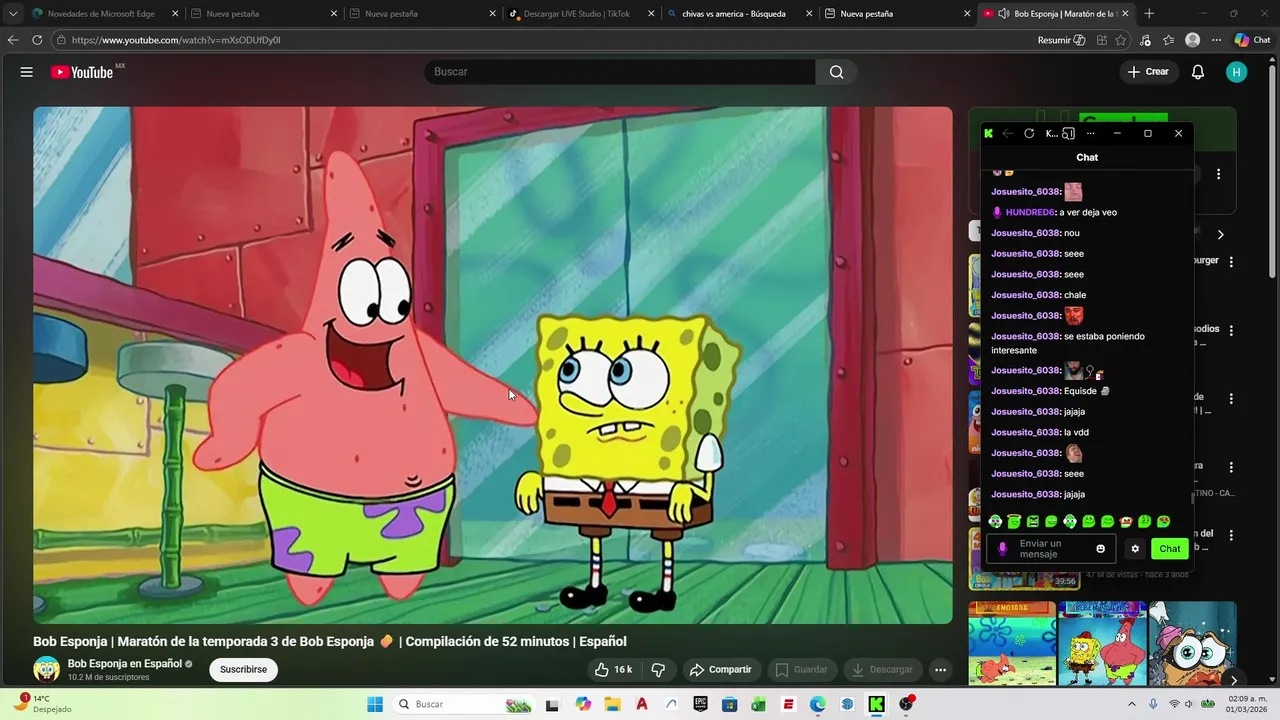
Task: Click the Suscribirse button
Action: pos(243,670)
